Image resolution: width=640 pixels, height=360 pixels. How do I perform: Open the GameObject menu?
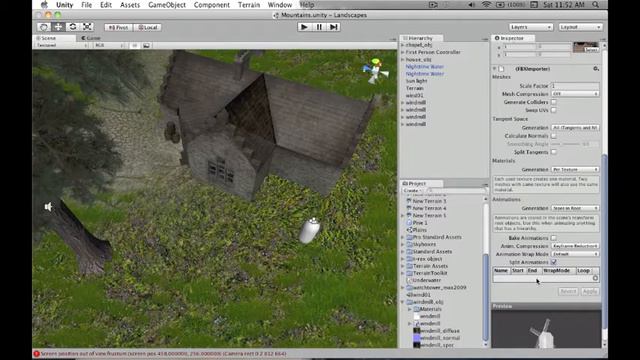click(167, 5)
